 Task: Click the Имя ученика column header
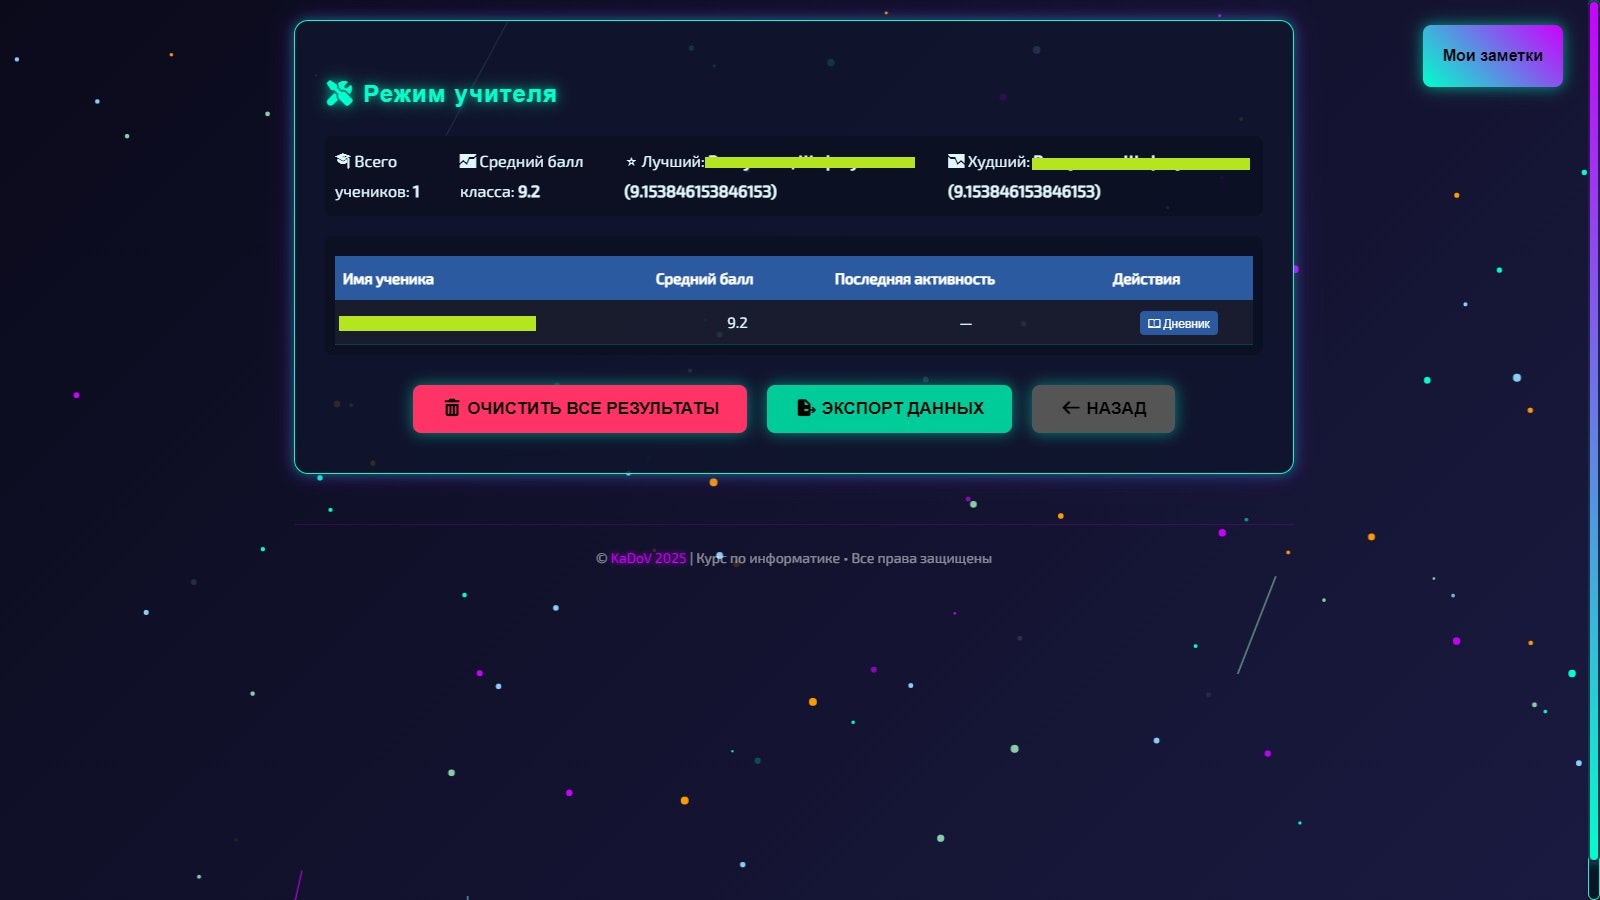(389, 279)
